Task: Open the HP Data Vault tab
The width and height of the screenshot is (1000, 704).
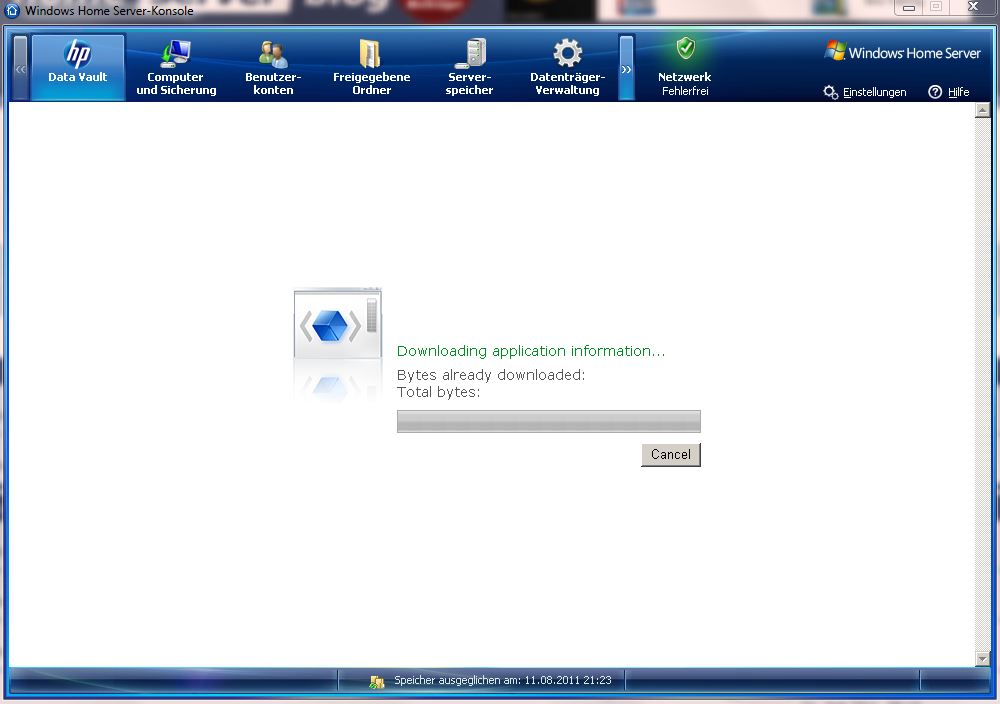Action: 78,67
